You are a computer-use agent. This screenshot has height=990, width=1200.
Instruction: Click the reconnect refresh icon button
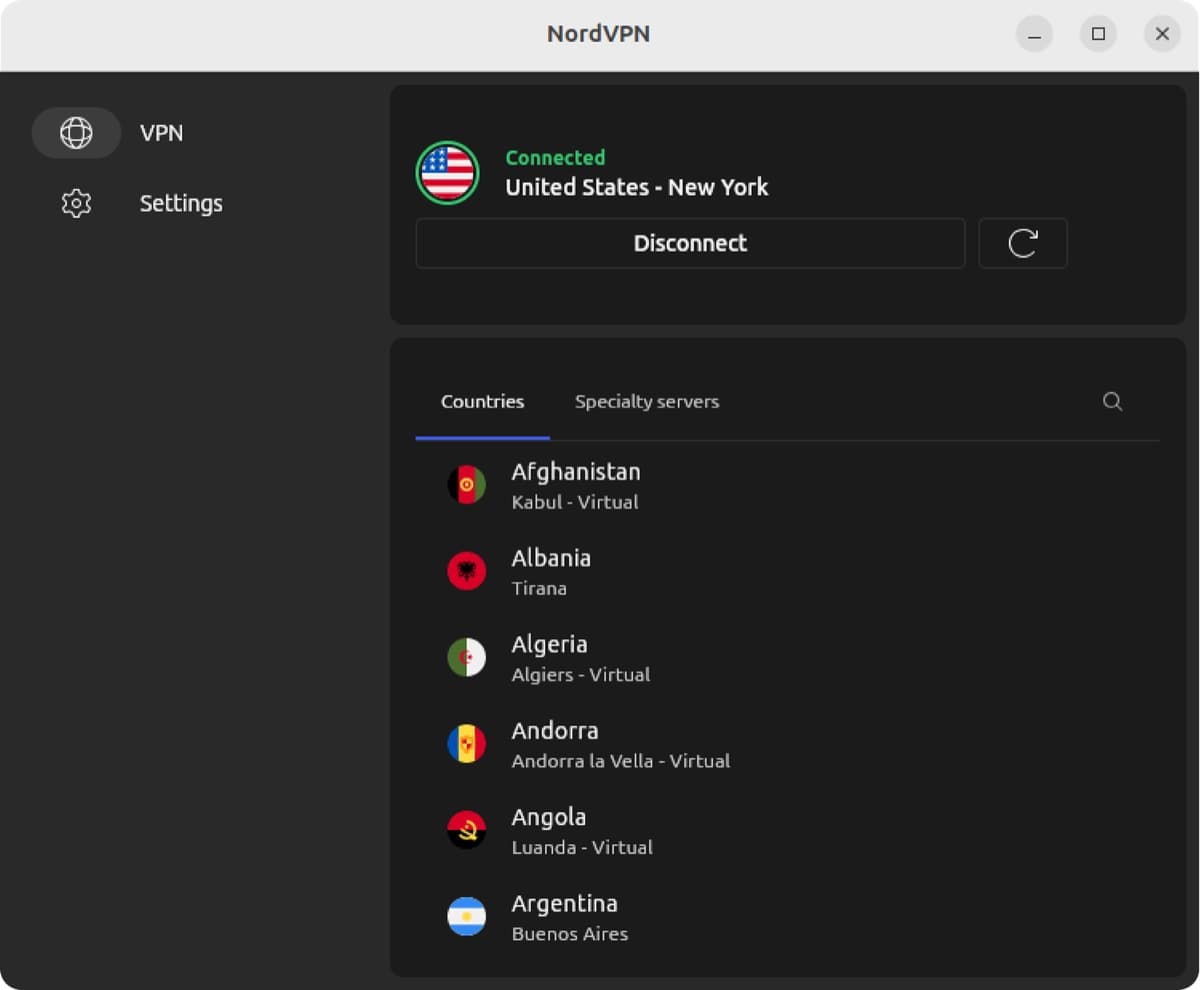[x=1023, y=243]
